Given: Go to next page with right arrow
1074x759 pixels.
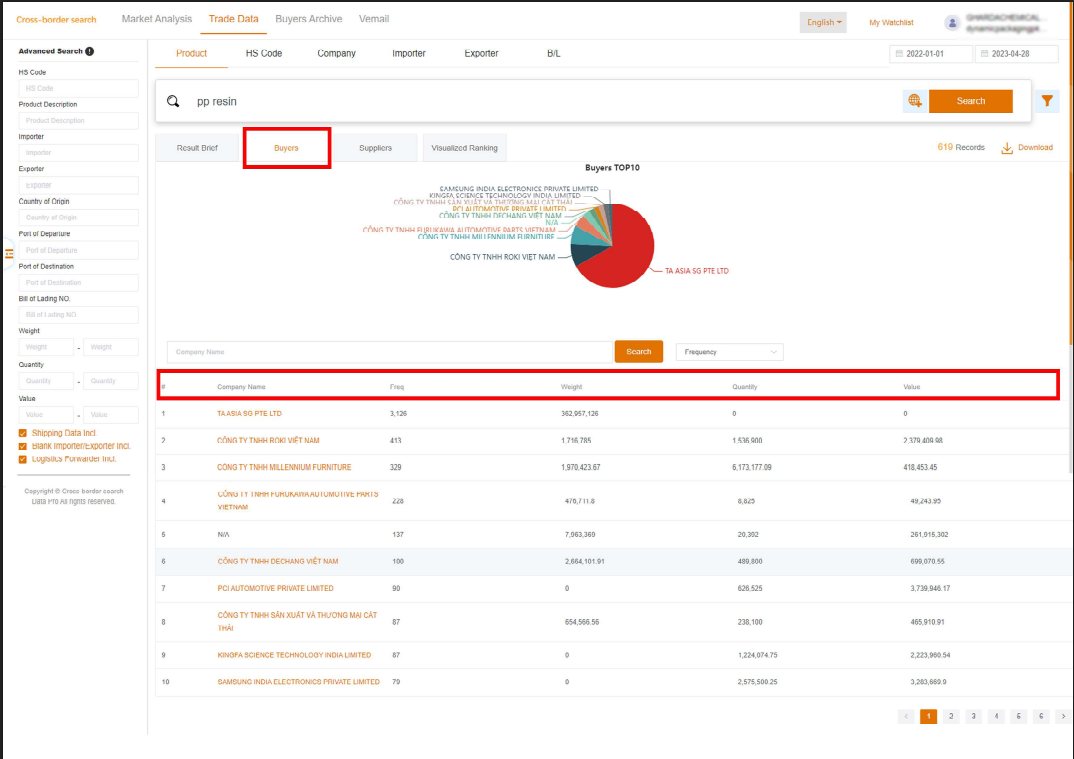Looking at the screenshot, I should tap(1062, 716).
